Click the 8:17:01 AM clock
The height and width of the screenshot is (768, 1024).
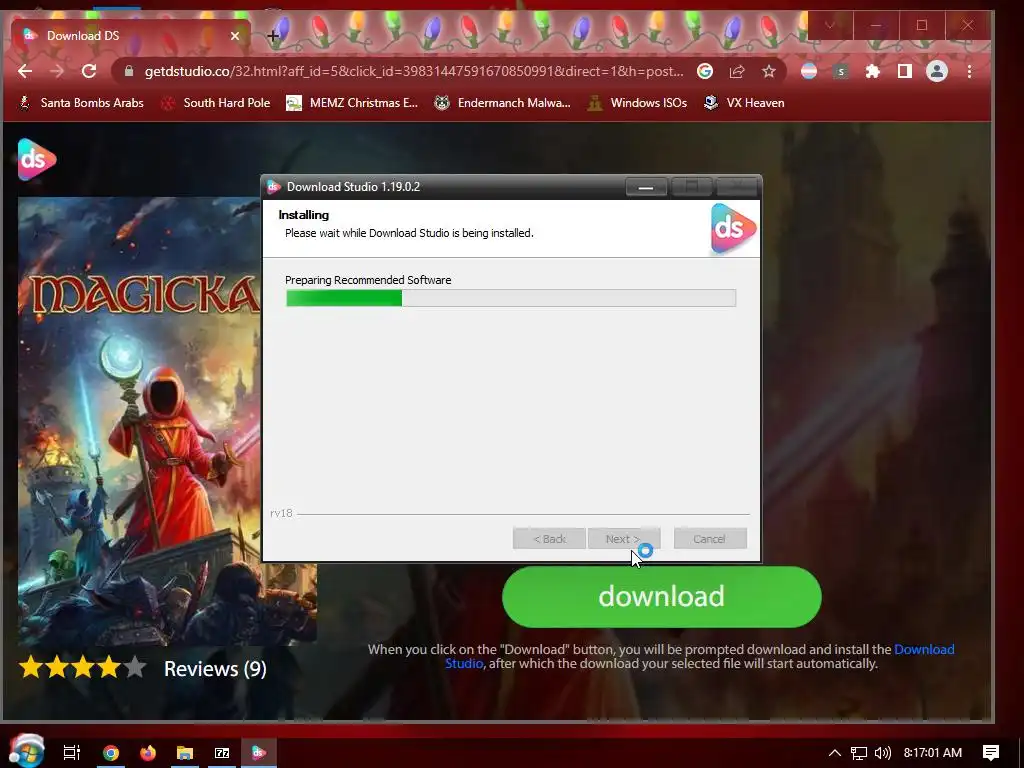(933, 753)
